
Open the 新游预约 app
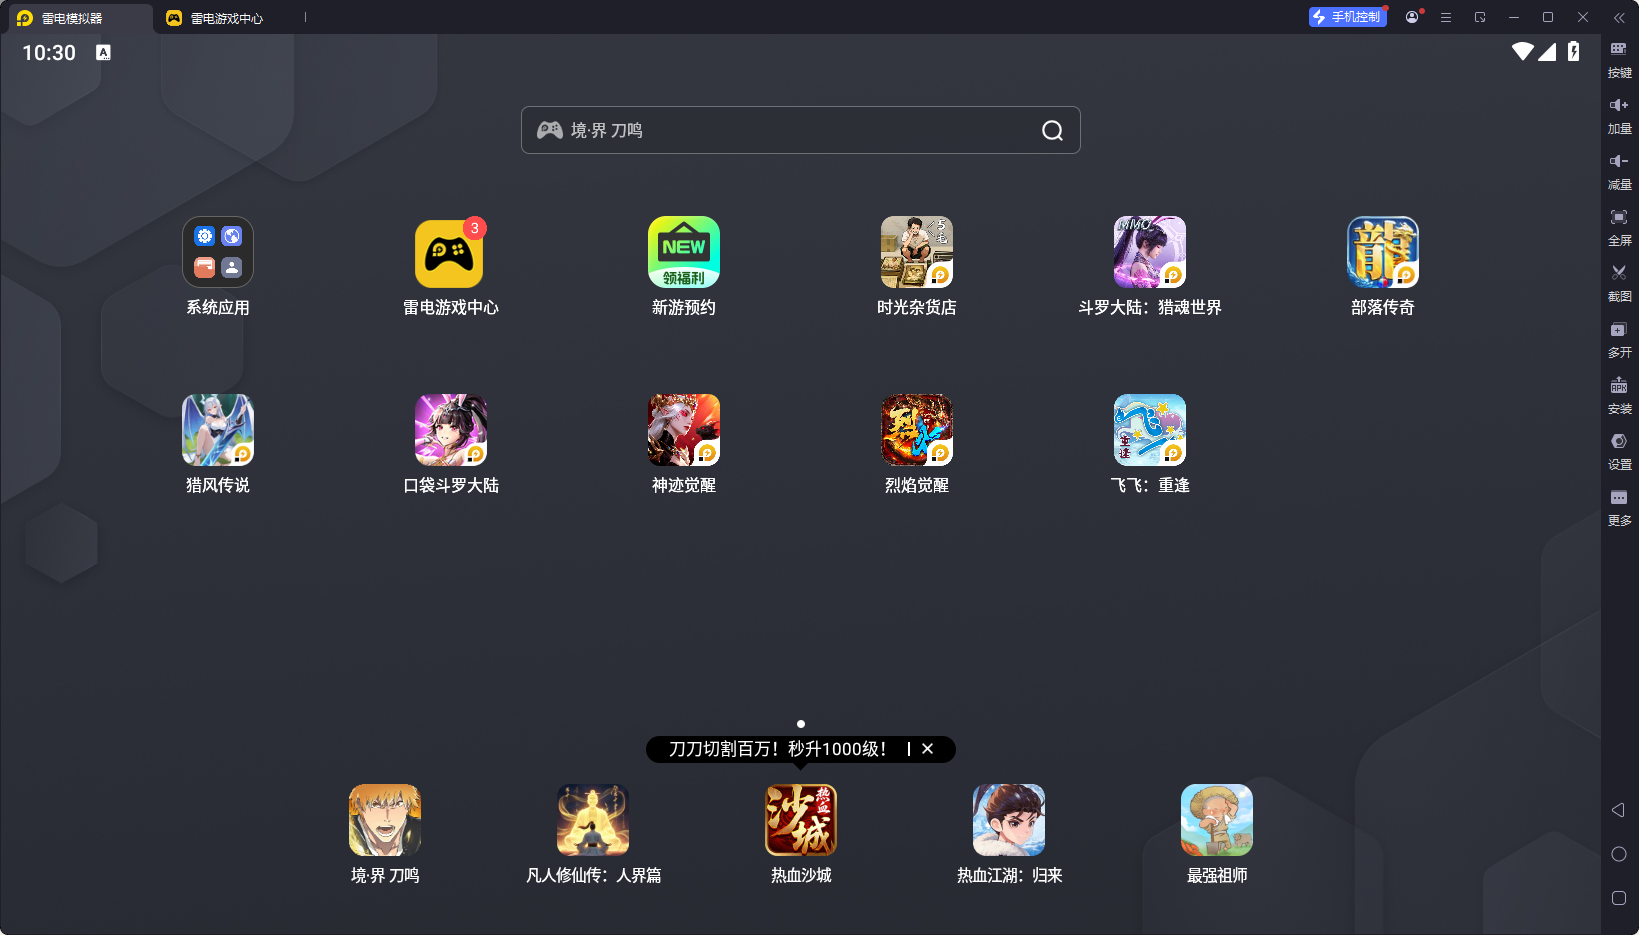[x=684, y=252]
